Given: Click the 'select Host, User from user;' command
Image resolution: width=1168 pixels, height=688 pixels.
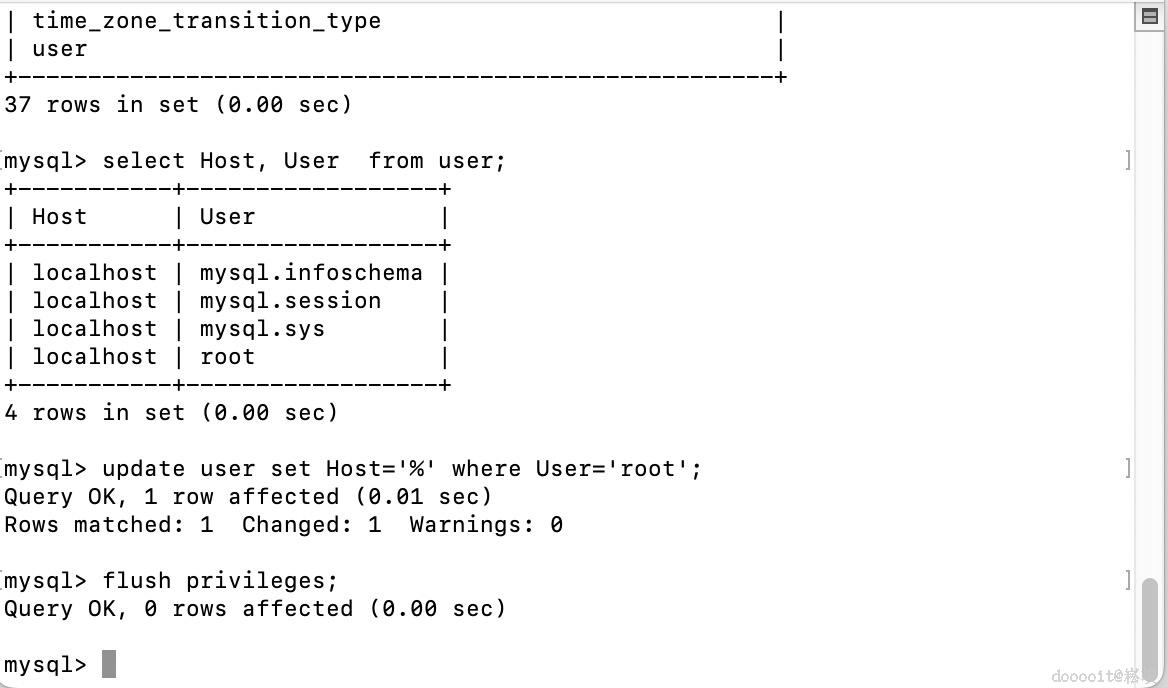Looking at the screenshot, I should coord(304,161).
